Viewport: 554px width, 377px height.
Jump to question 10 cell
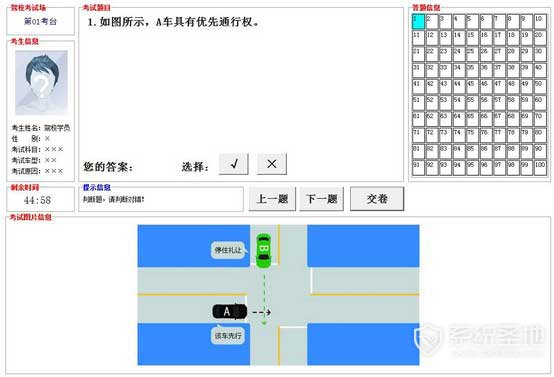(540, 22)
